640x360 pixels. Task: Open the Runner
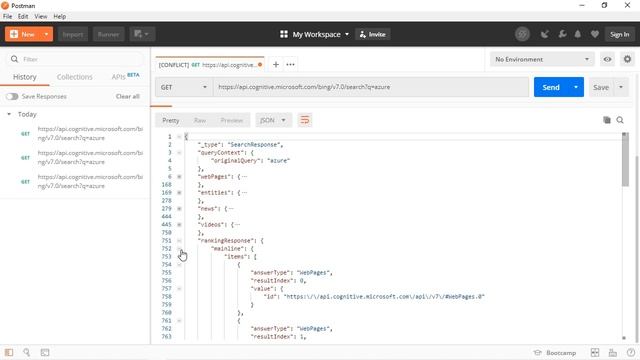108,35
